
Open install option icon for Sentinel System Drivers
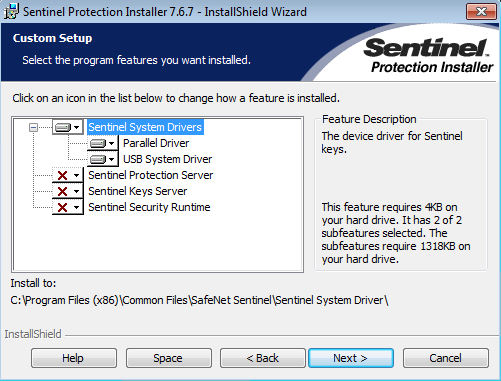68,127
